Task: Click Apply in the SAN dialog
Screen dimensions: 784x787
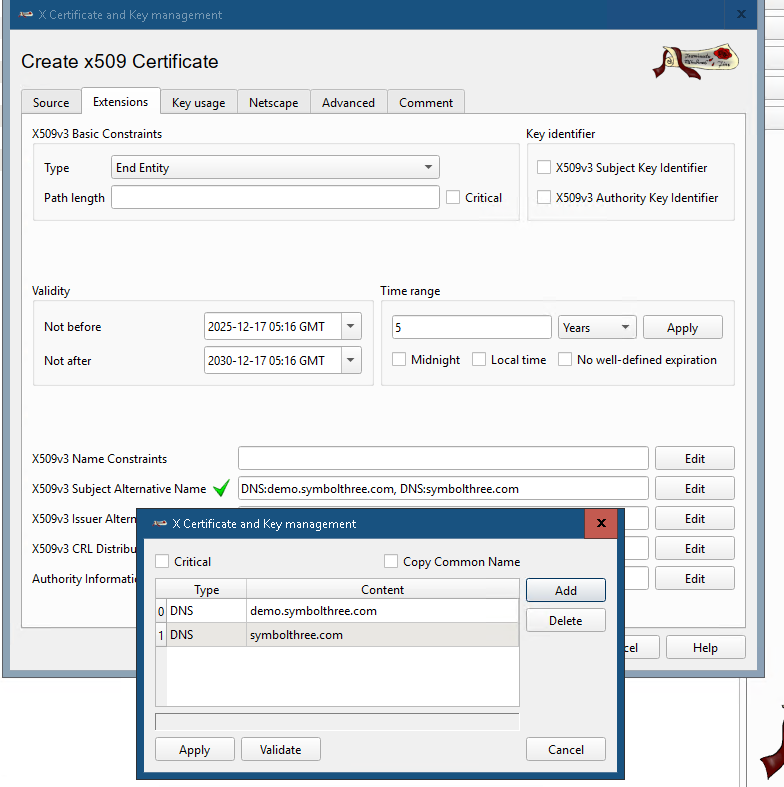Action: click(x=195, y=749)
